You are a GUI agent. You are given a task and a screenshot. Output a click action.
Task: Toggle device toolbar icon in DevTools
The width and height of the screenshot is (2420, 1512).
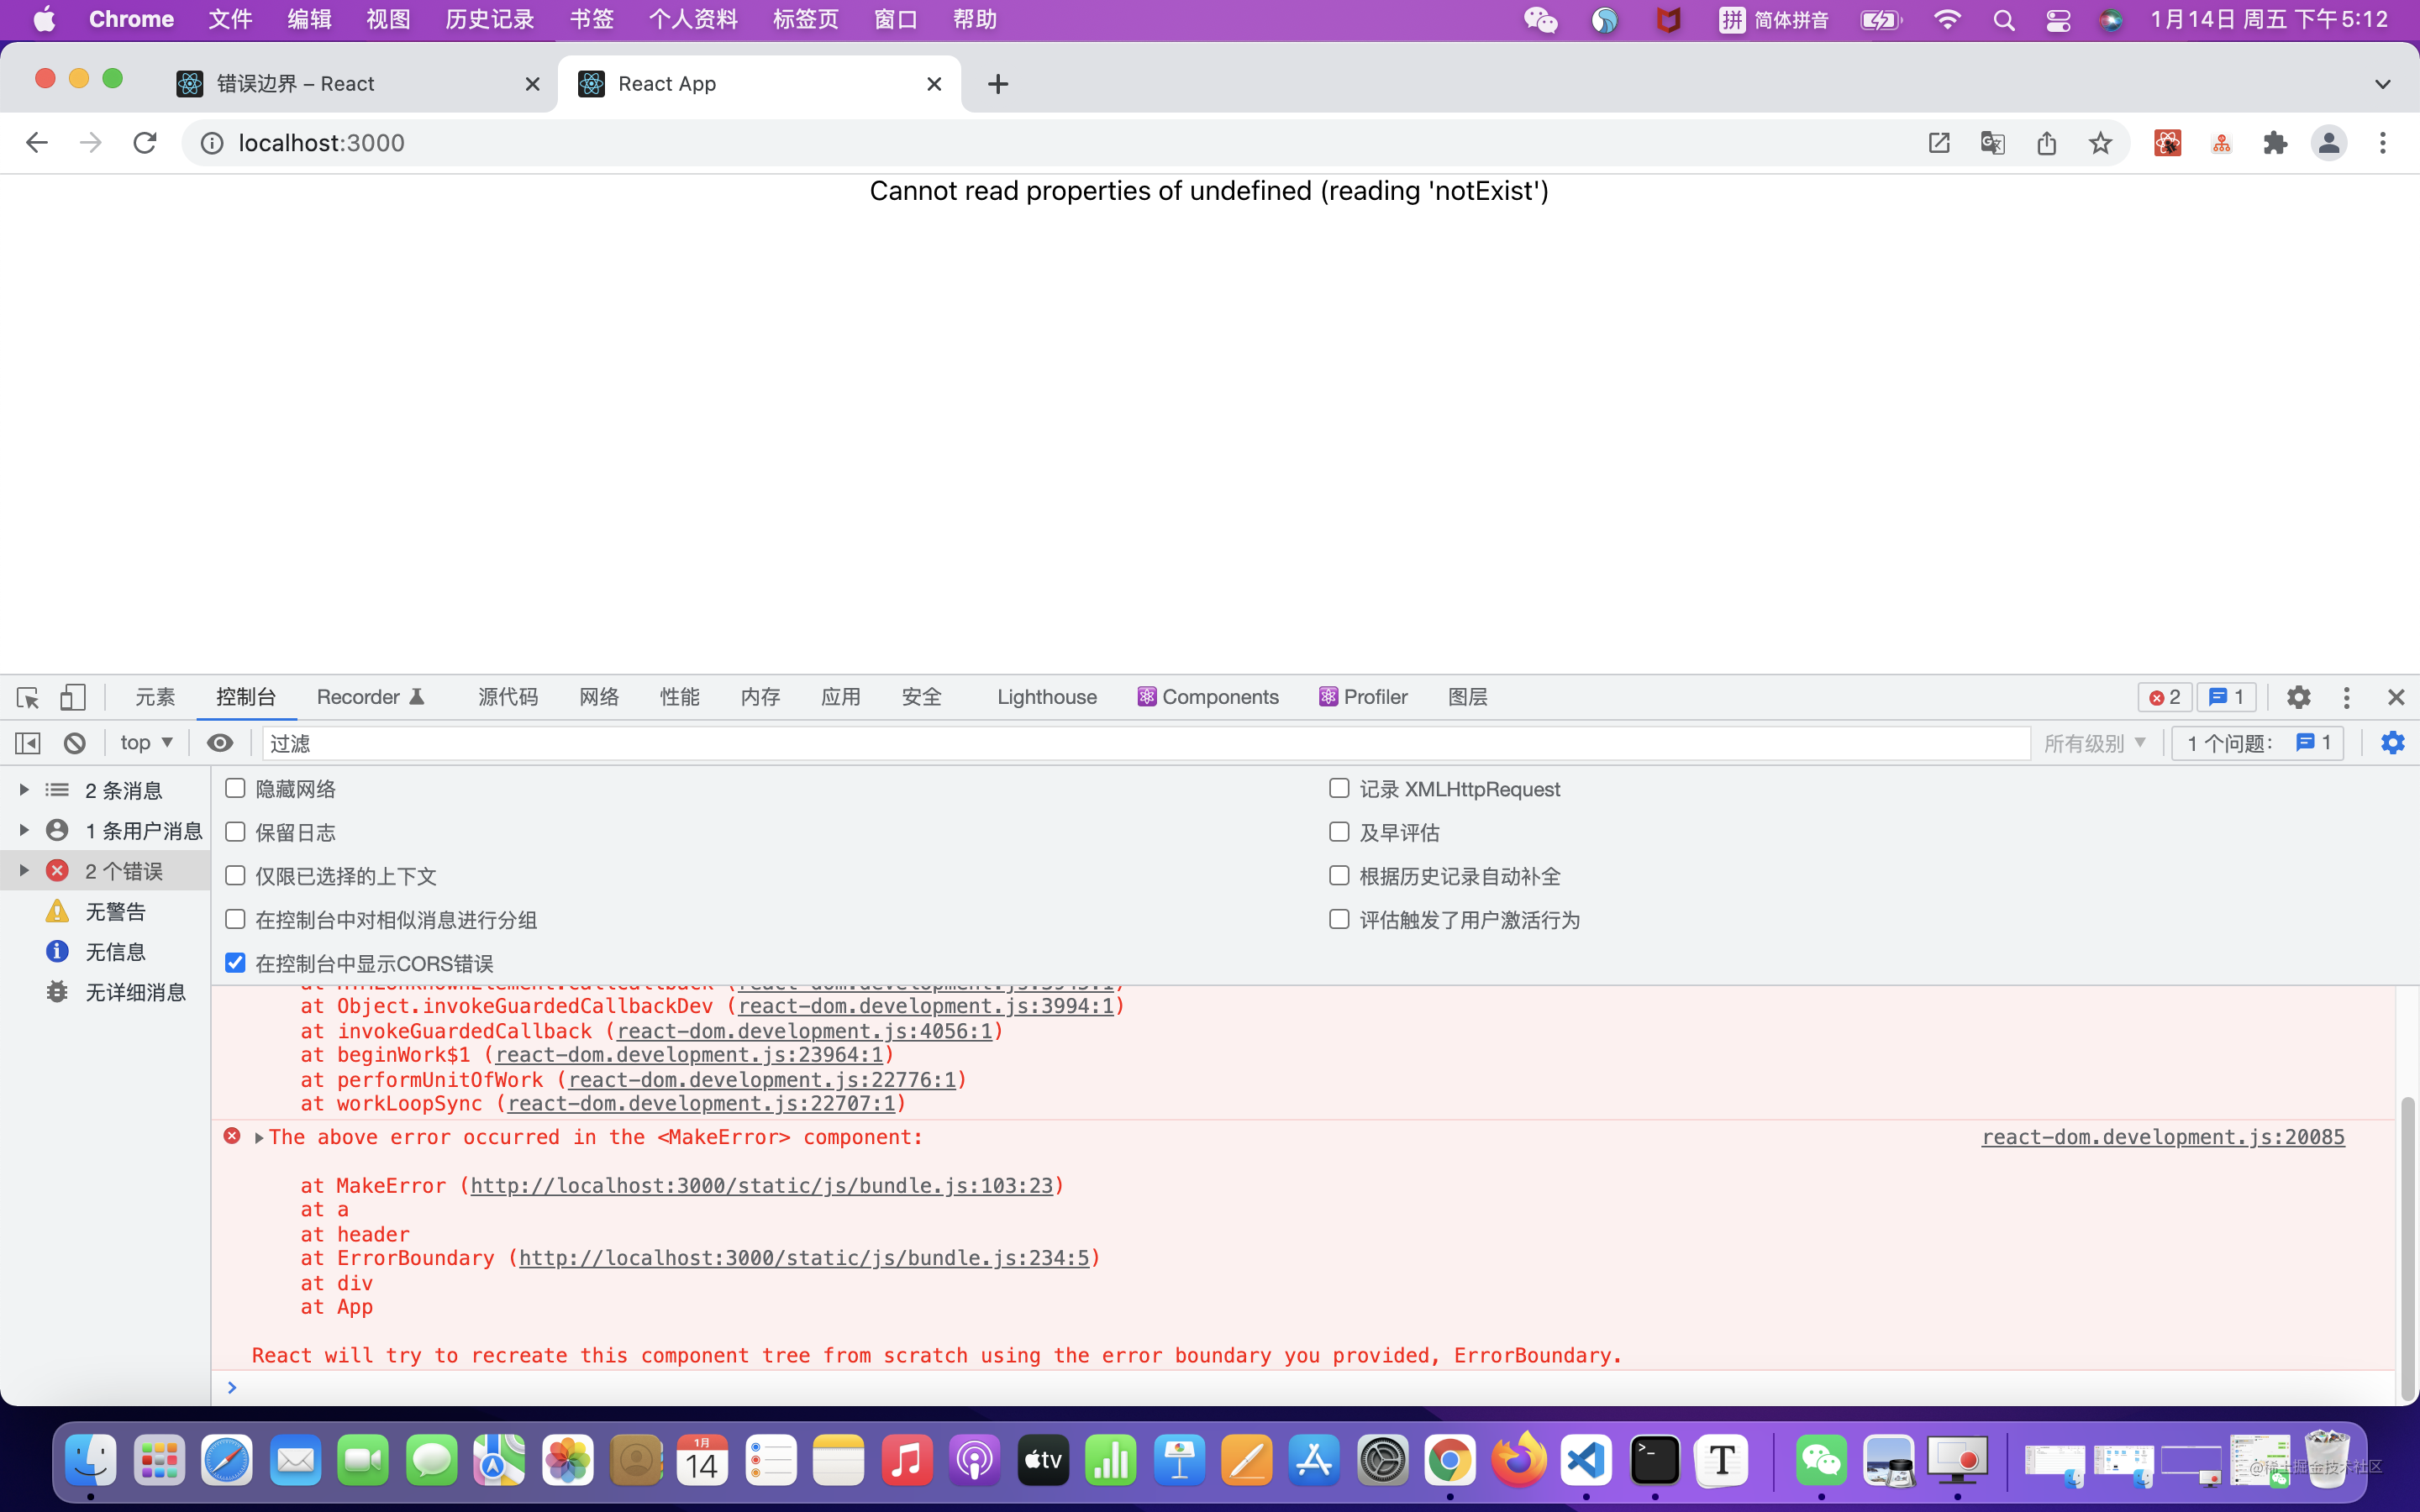pyautogui.click(x=73, y=697)
